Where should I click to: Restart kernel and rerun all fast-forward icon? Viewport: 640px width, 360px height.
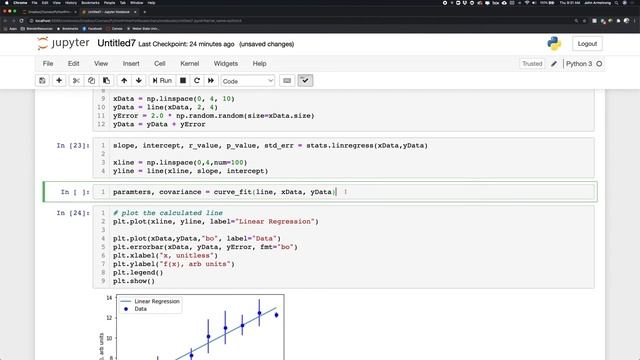pyautogui.click(x=211, y=81)
